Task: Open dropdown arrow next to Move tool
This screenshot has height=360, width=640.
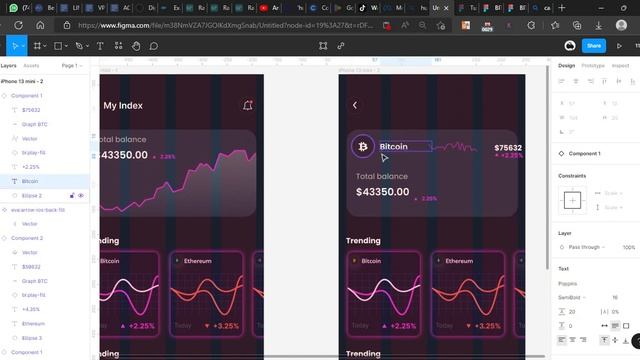Action: tap(23, 46)
